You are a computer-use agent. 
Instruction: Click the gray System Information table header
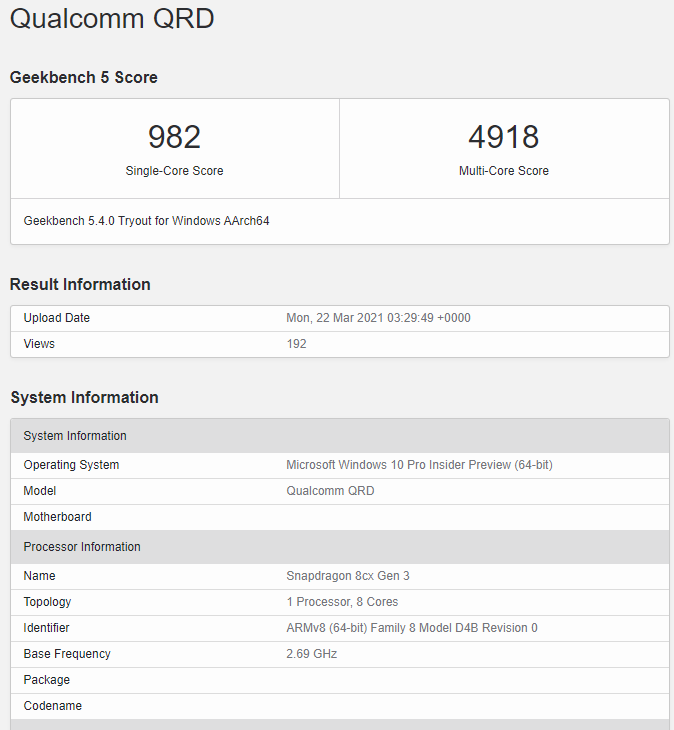click(x=340, y=436)
